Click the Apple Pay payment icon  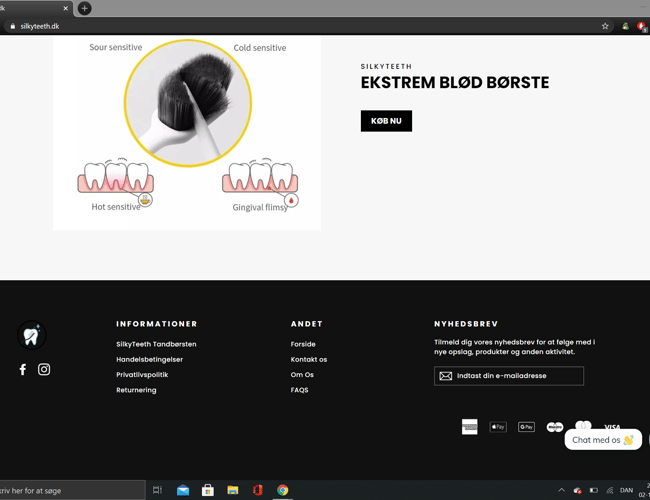coord(498,427)
